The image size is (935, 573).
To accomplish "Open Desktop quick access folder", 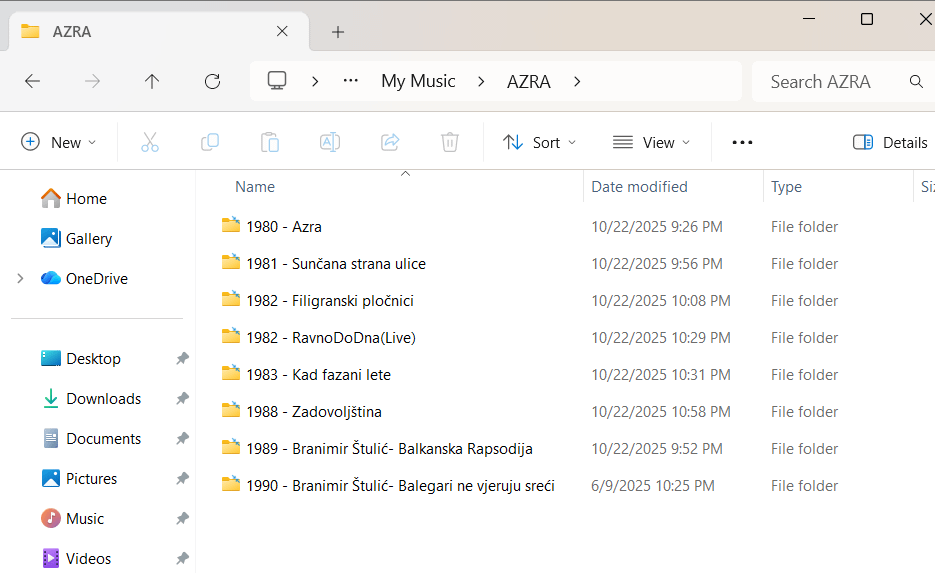I will coord(81,358).
